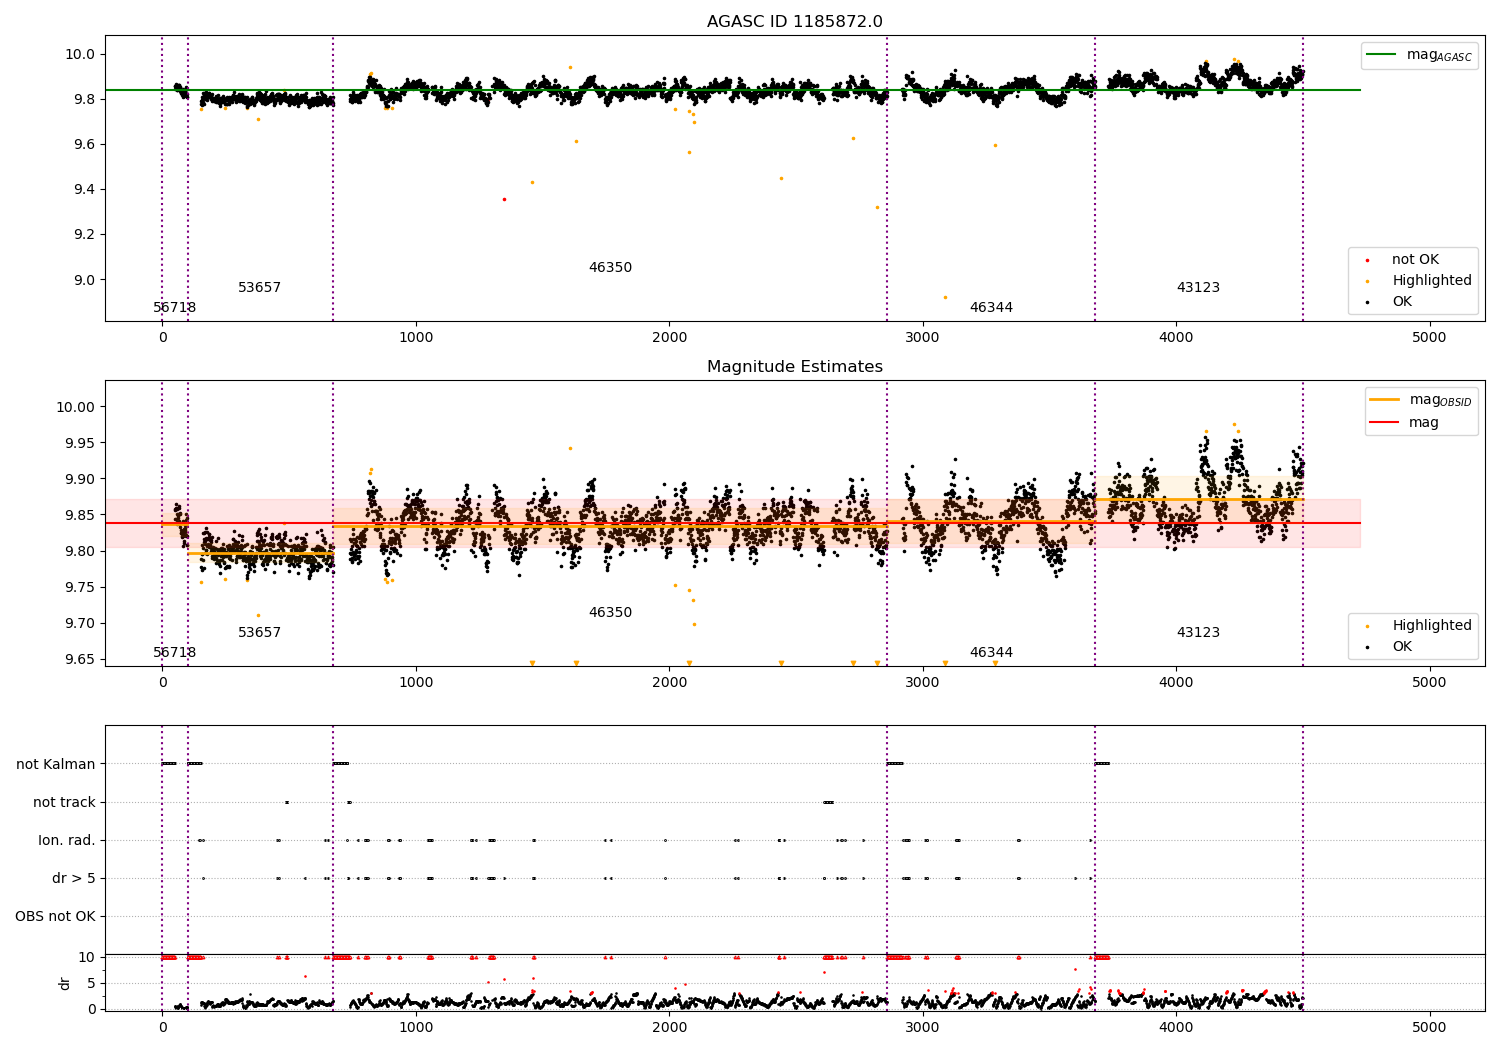Viewport: 1500px width, 1050px height.
Task: Click the 10.0 y-axis tick of top plot
Action: pos(81,55)
